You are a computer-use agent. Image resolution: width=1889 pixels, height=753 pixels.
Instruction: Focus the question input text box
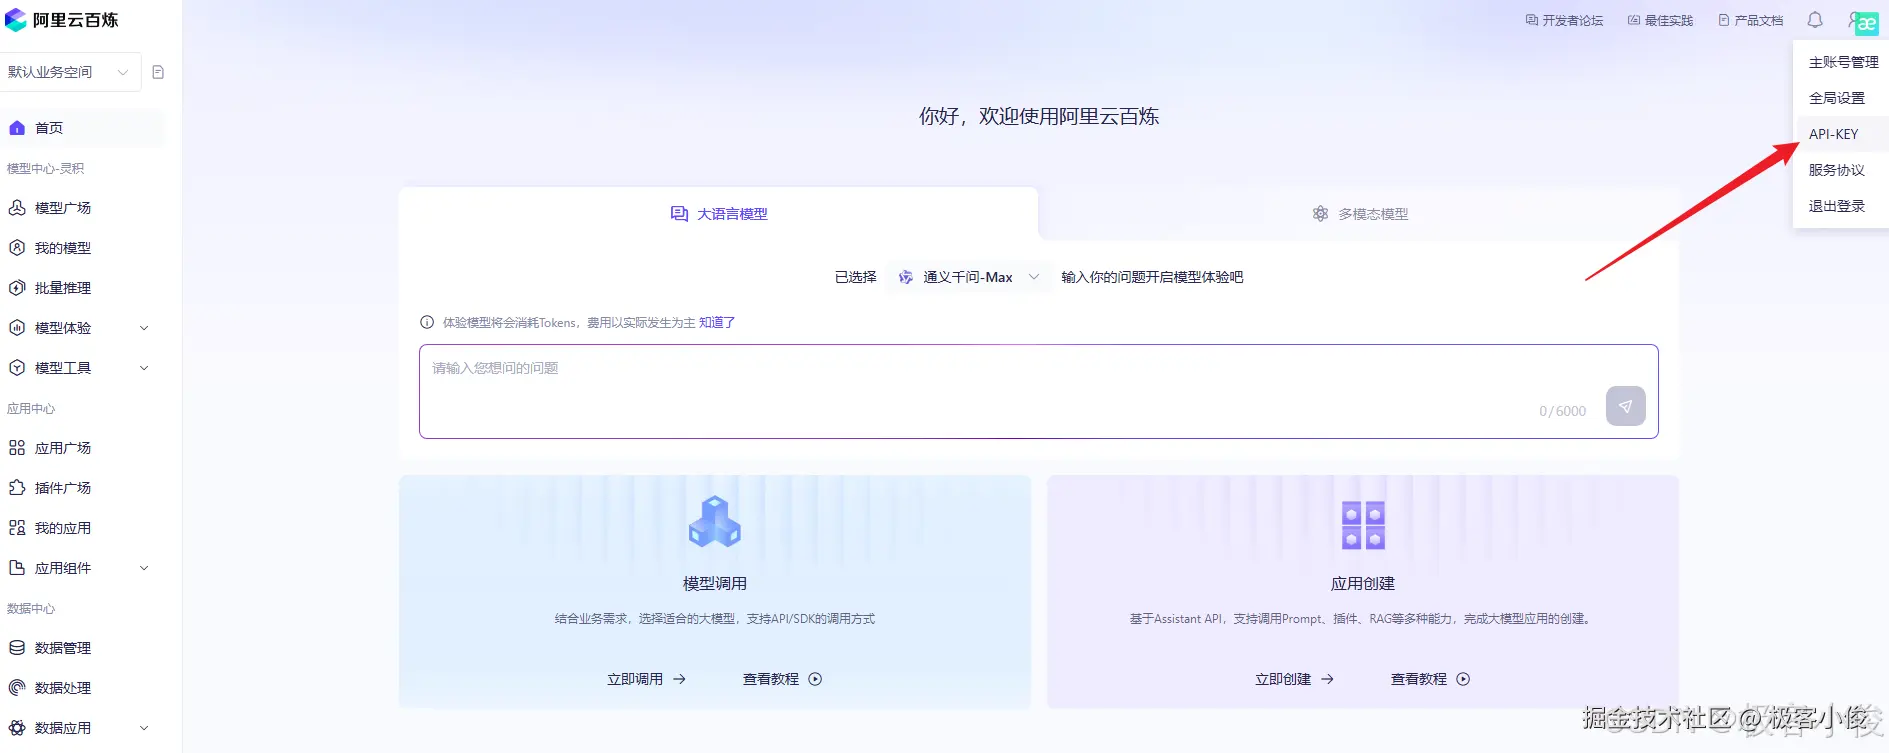[x=1038, y=391]
